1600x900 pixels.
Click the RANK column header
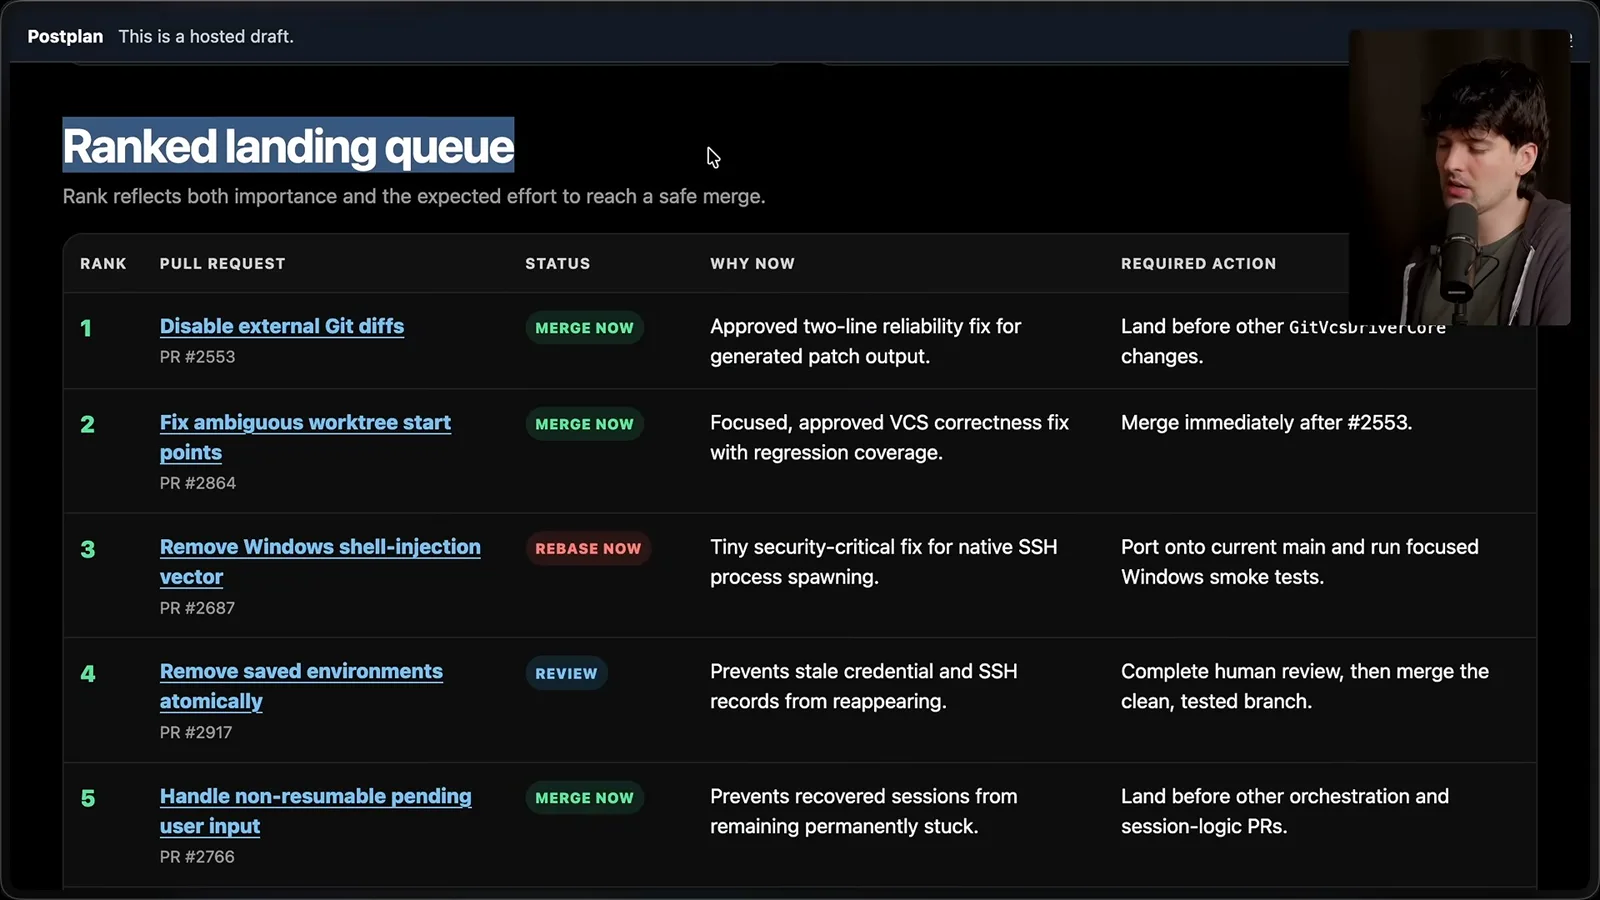click(103, 263)
